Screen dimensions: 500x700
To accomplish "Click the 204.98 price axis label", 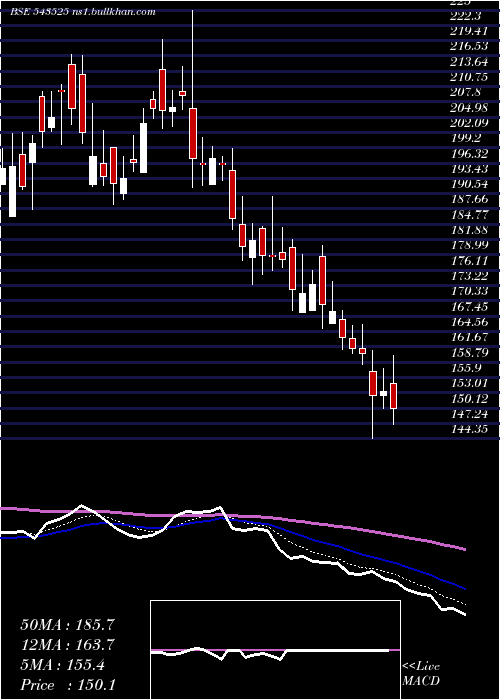I will 468,107.
